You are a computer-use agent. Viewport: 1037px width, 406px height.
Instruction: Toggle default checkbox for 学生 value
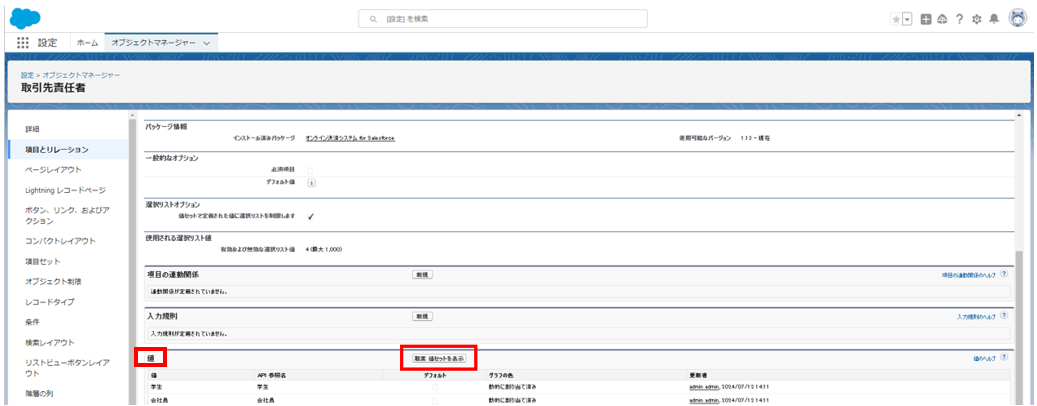(434, 386)
